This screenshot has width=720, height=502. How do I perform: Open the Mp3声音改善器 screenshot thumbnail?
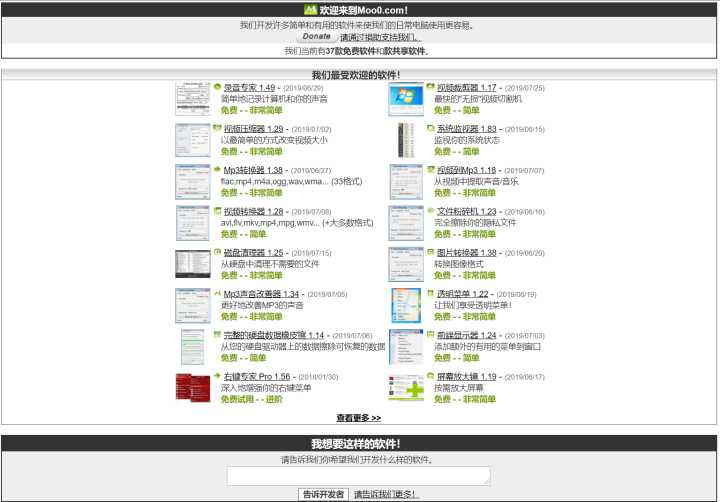pyautogui.click(x=193, y=305)
